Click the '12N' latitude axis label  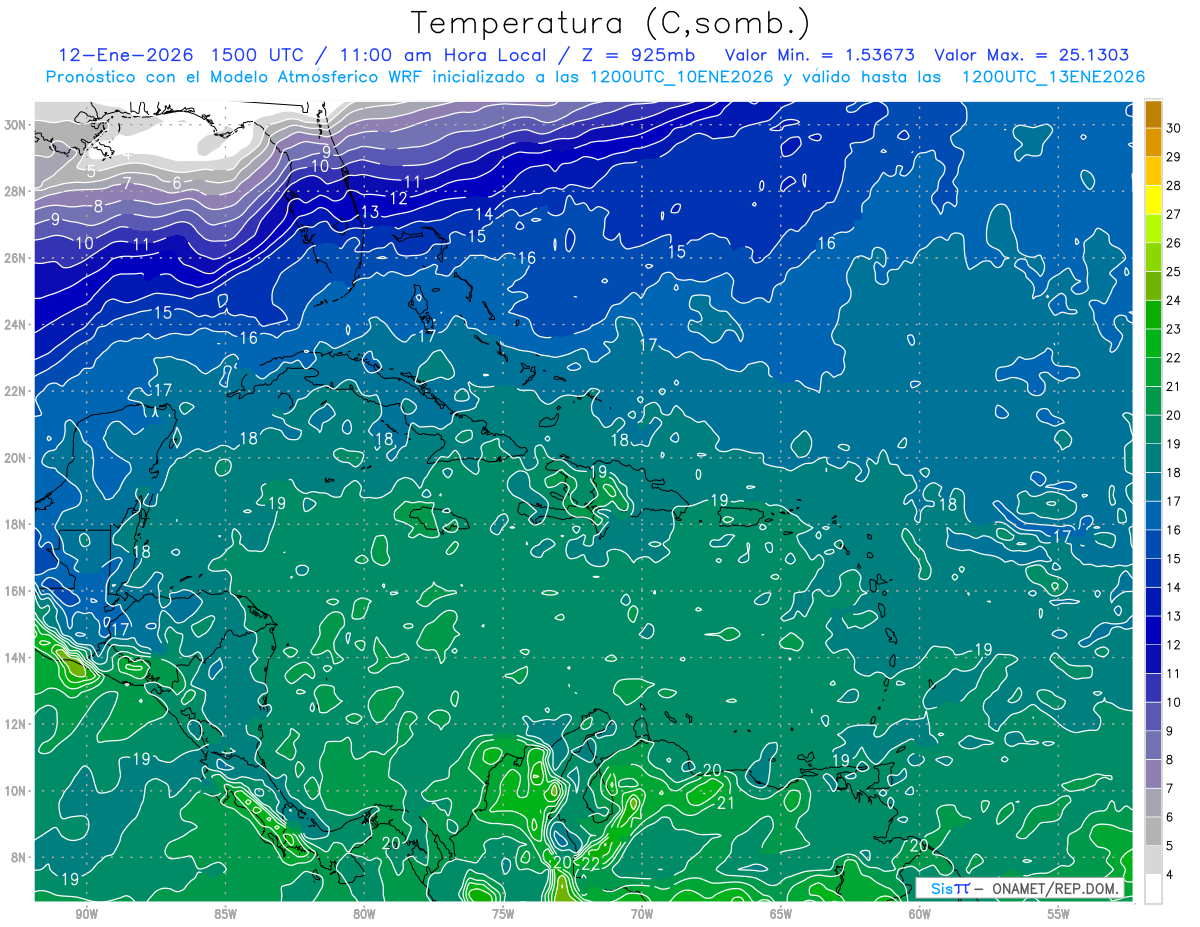click(x=15, y=724)
